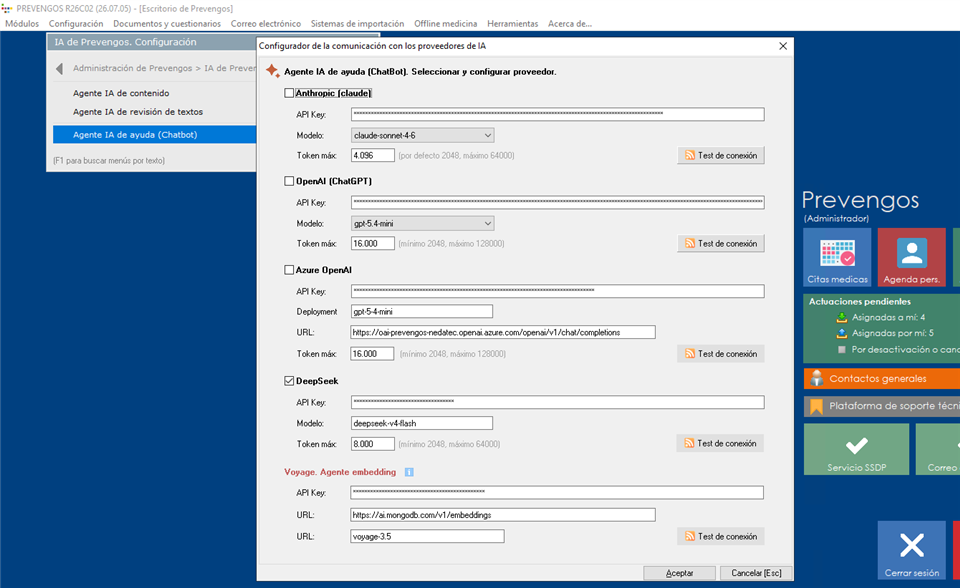This screenshot has width=960, height=588.
Task: Click the Prevengos app icon in title bar
Action: pyautogui.click(x=7, y=9)
